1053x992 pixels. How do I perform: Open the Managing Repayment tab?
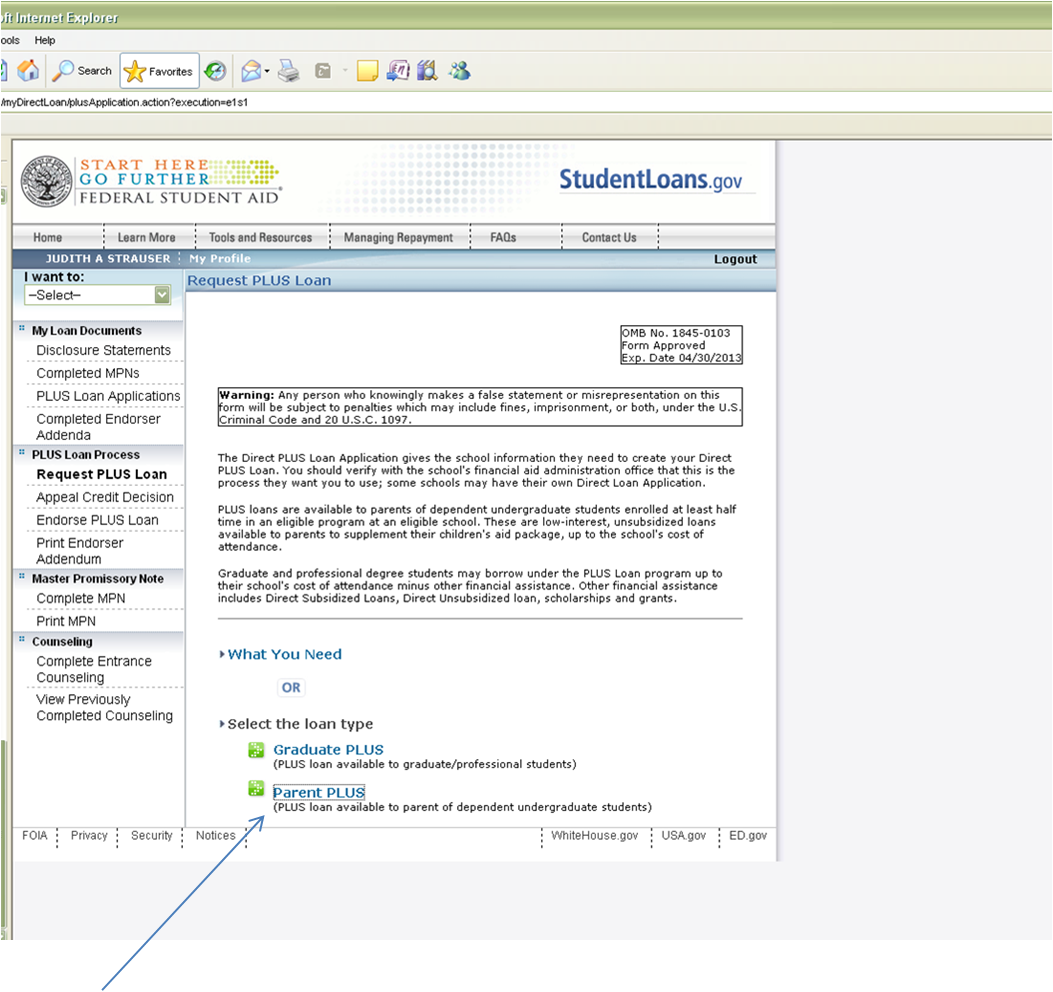(398, 237)
